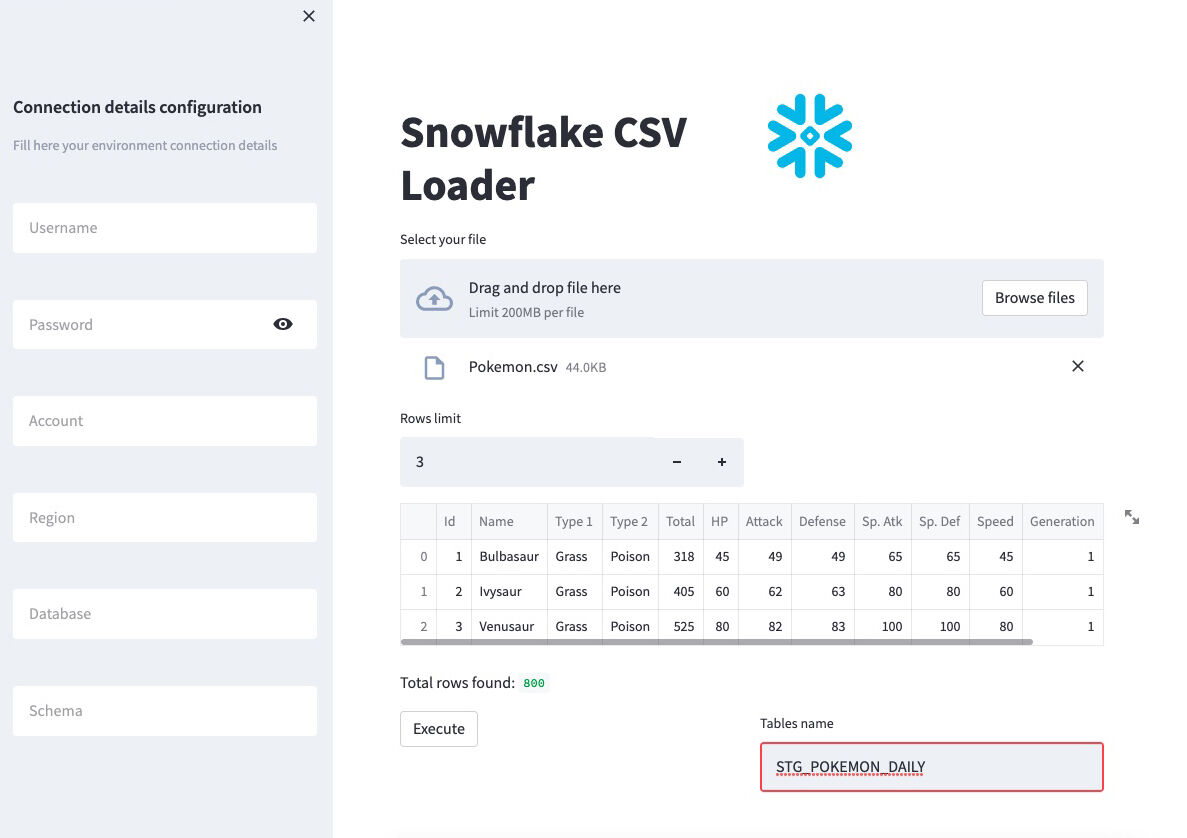Close the connection details sidebar
The height and width of the screenshot is (838, 1187).
coord(309,16)
